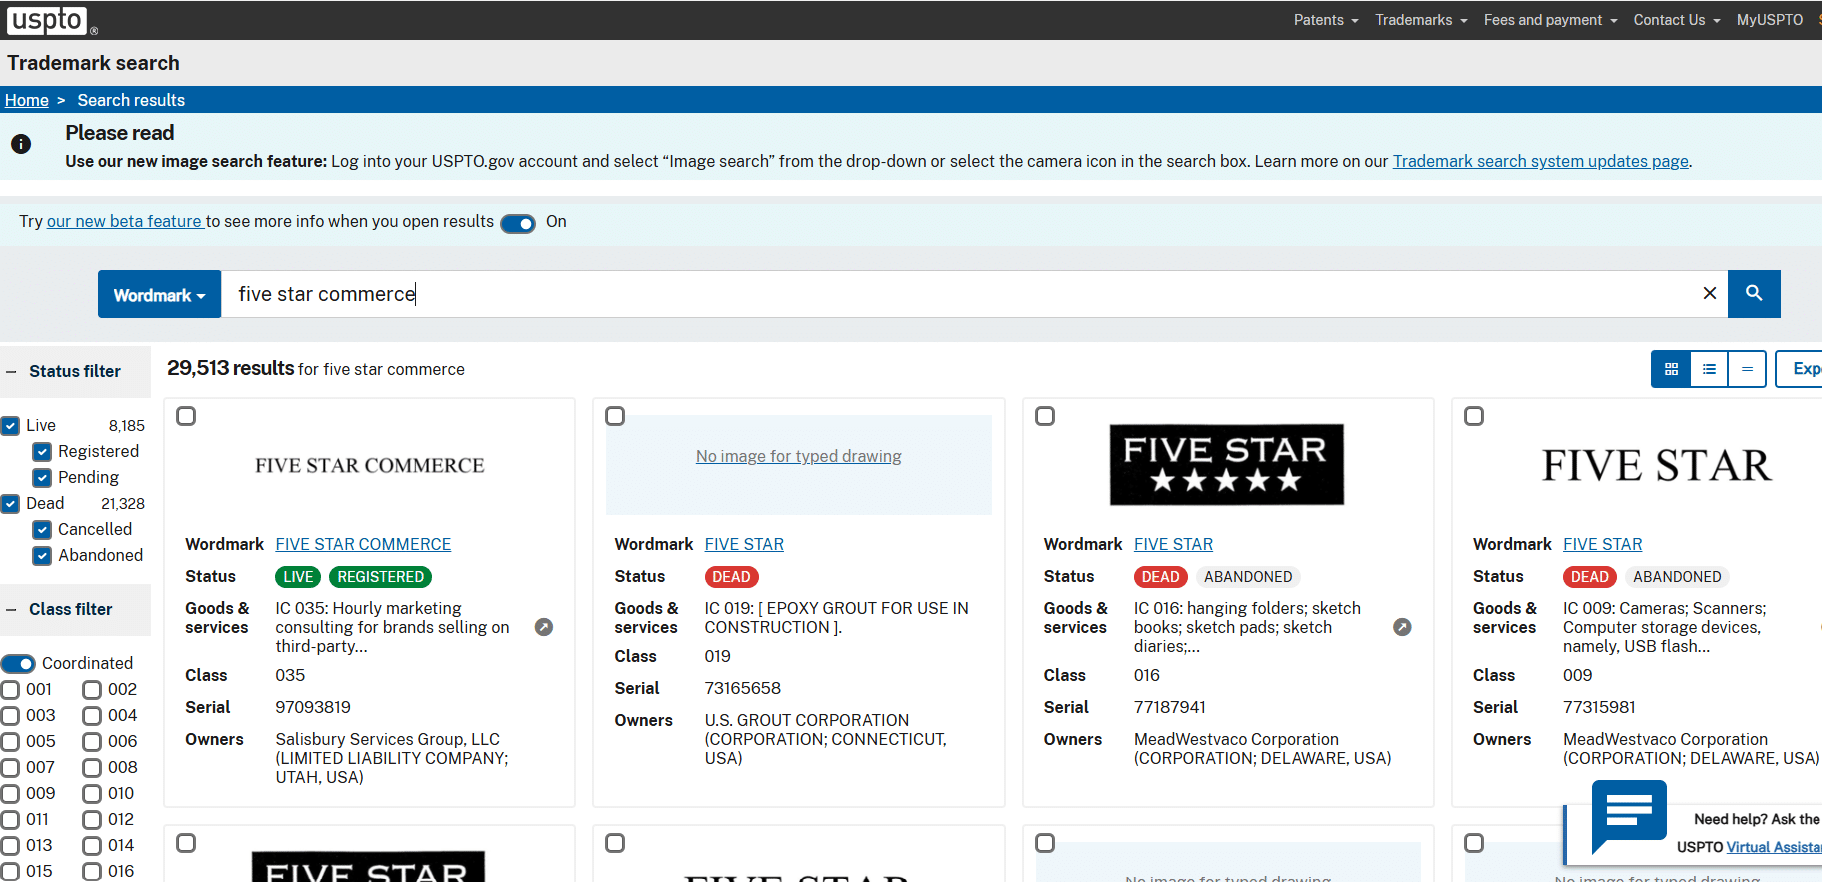
Task: Uncheck the Dead status checkbox
Action: tap(10, 504)
